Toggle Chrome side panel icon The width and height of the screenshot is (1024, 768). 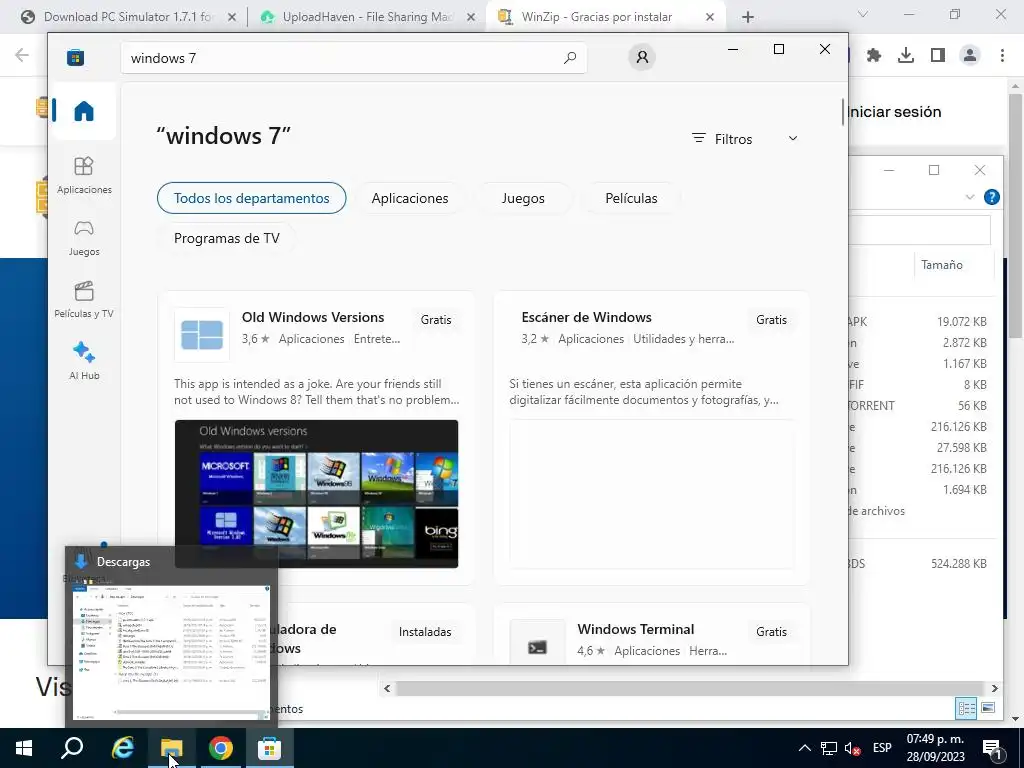click(938, 56)
